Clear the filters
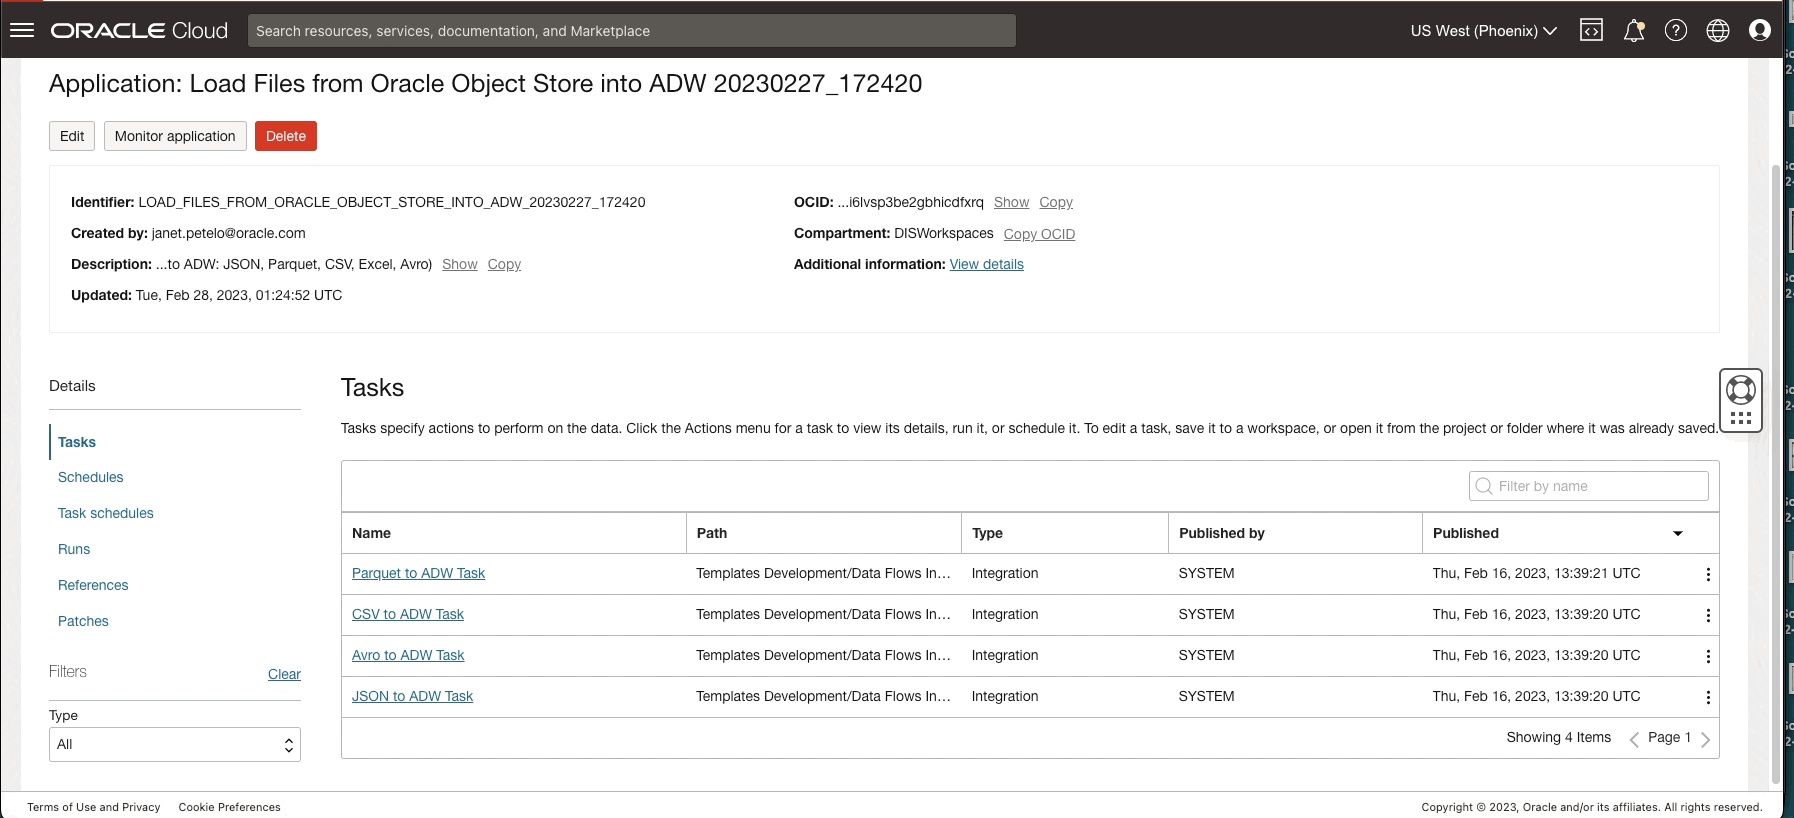 point(284,674)
